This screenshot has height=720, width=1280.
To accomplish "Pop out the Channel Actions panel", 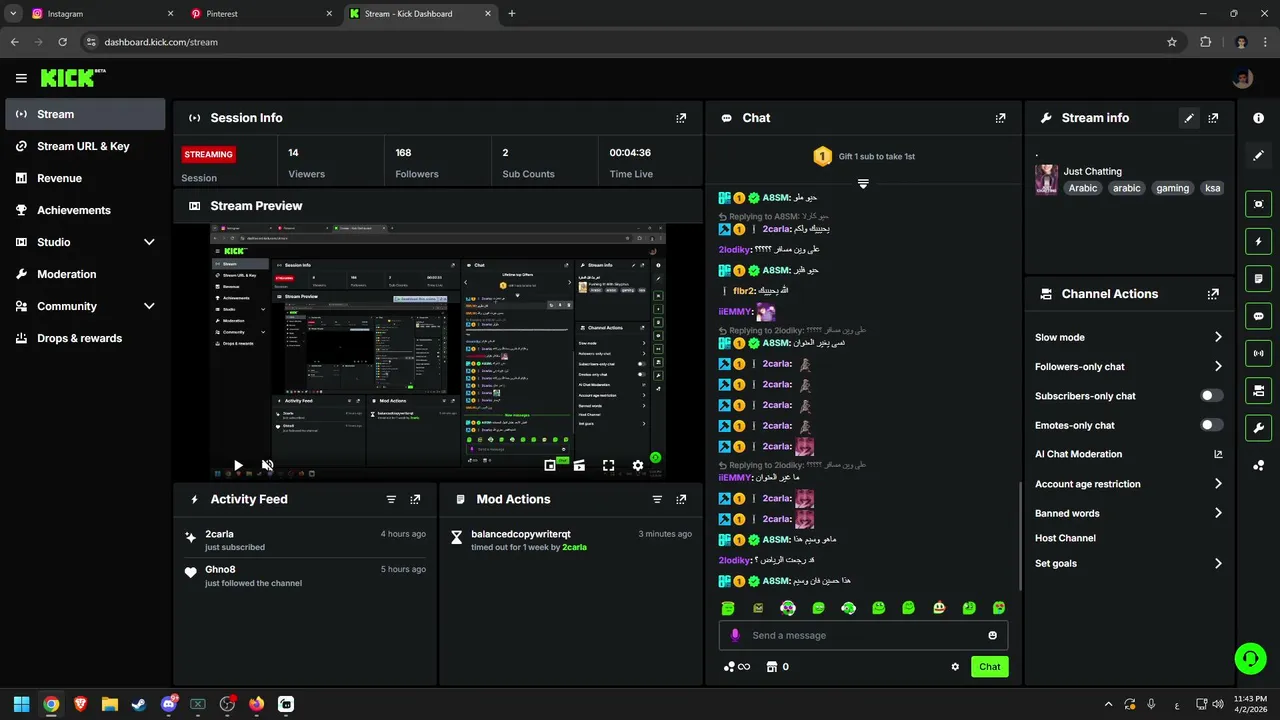I will pyautogui.click(x=1213, y=294).
